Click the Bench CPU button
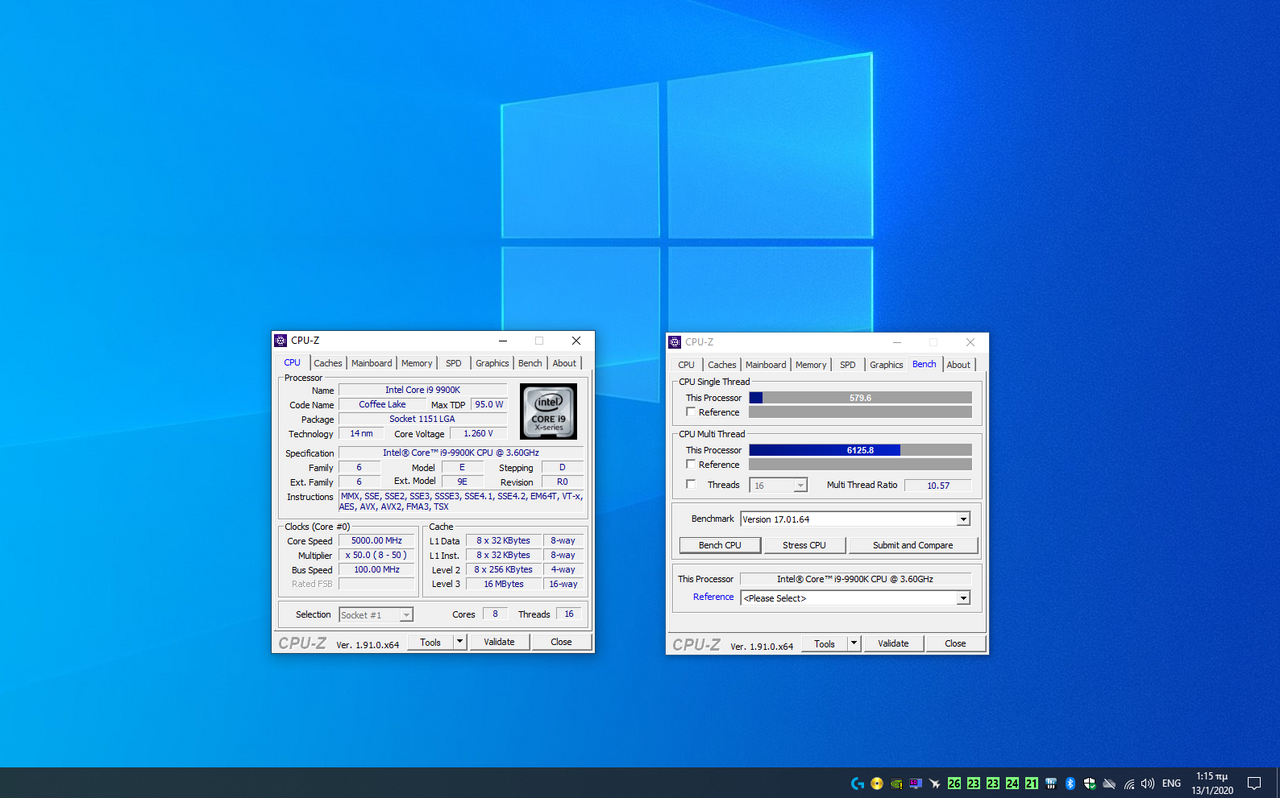This screenshot has width=1280, height=798. coord(720,545)
